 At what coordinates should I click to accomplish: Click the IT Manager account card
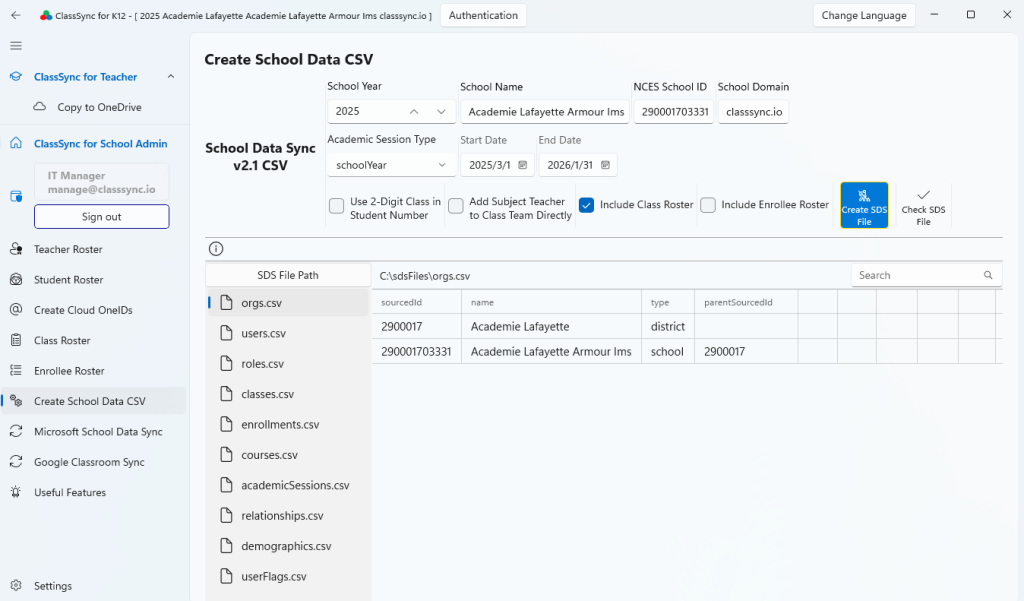pos(102,182)
